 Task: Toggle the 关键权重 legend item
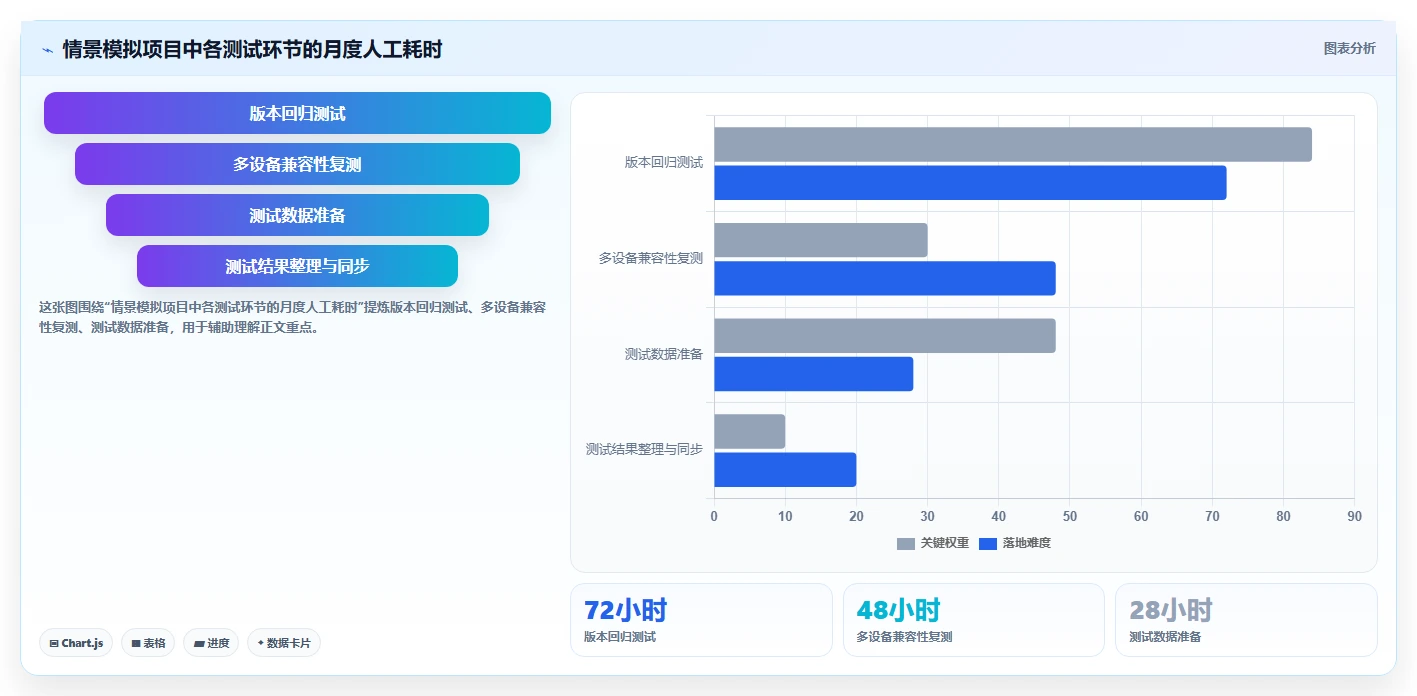coord(932,543)
